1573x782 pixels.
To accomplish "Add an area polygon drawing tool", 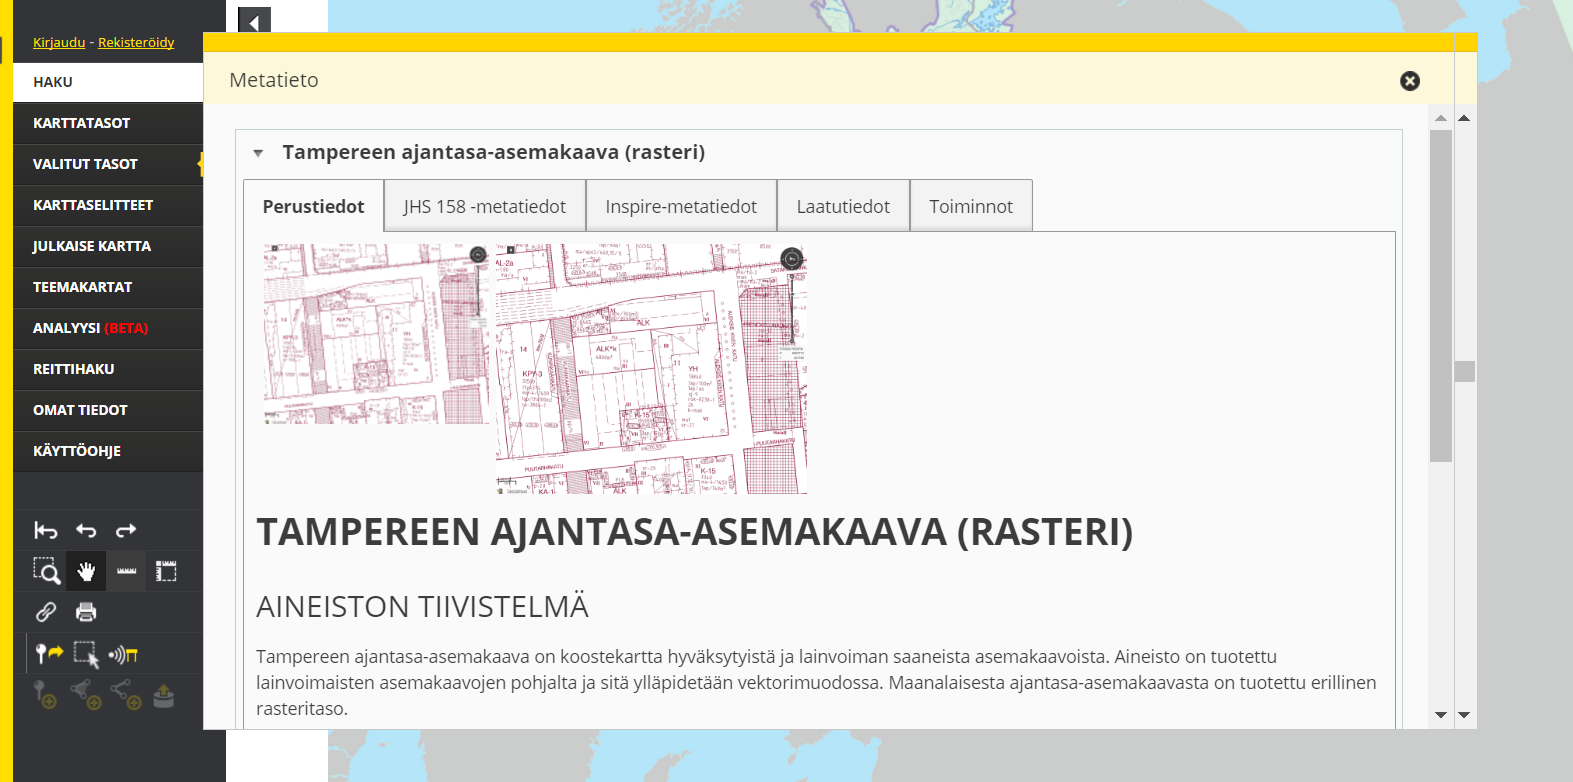I will pos(86,695).
